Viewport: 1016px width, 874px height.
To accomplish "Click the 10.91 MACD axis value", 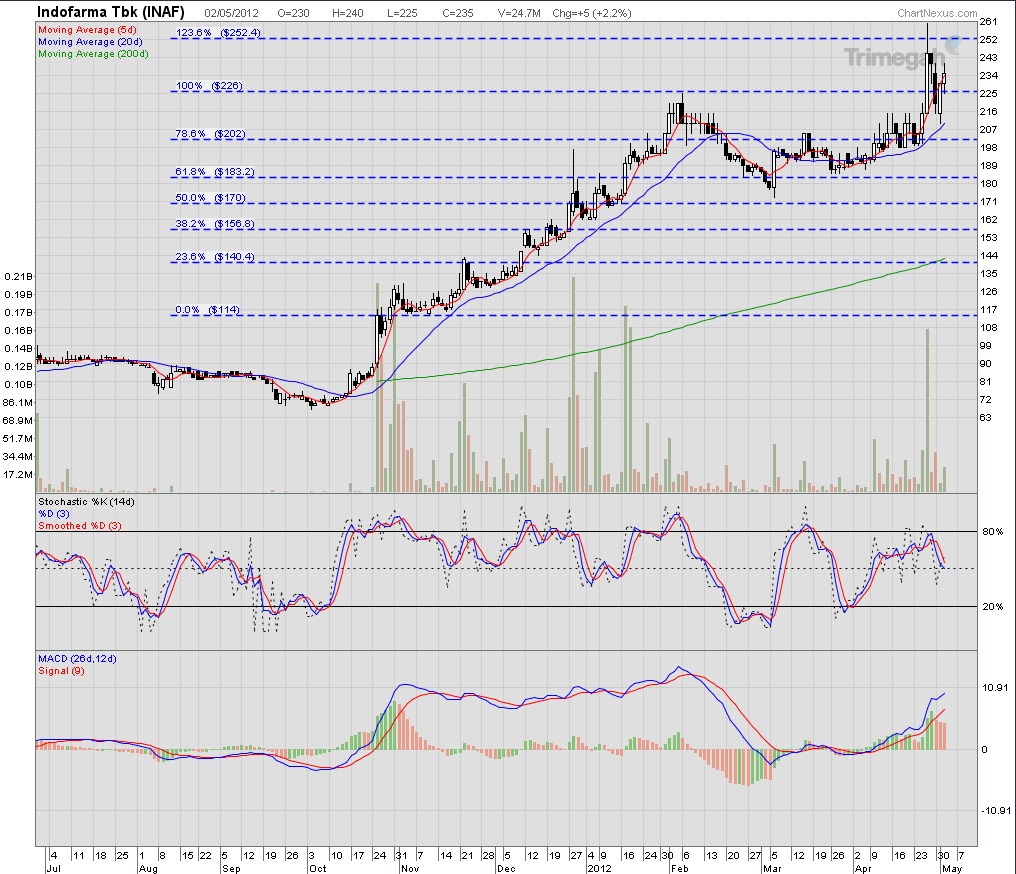I will pyautogui.click(x=995, y=687).
